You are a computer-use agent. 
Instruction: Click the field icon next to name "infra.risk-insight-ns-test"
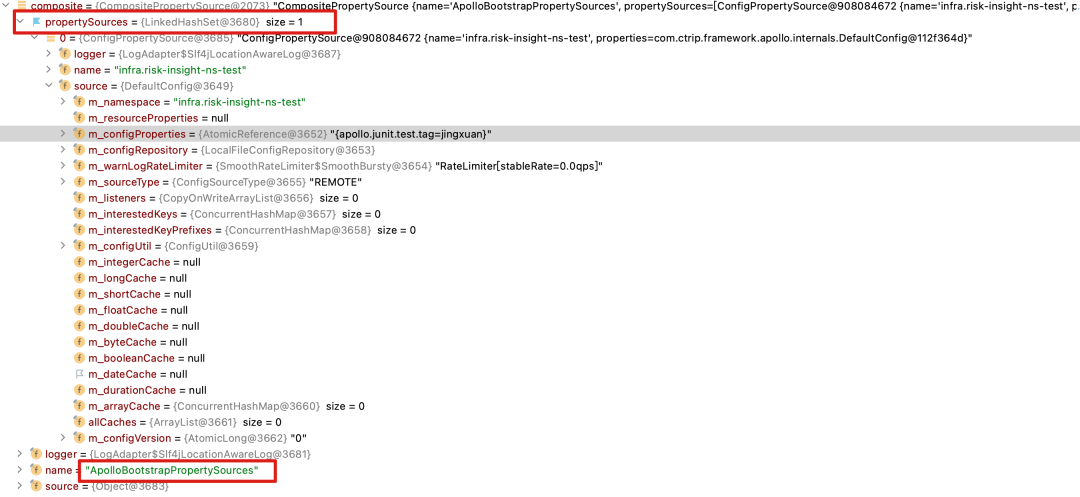tap(65, 70)
